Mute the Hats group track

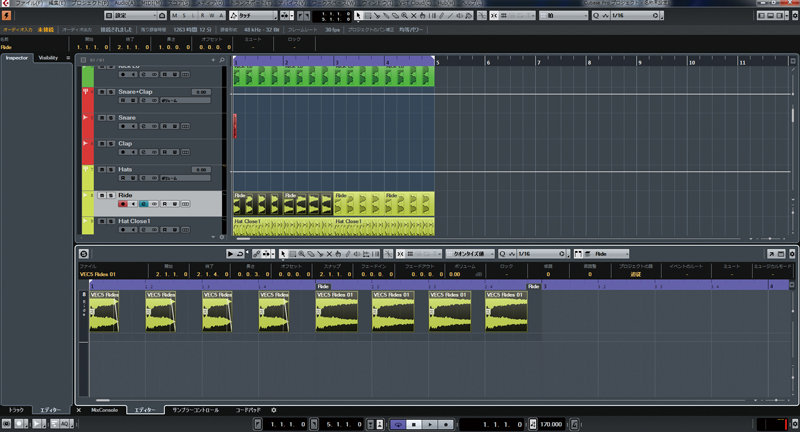(101, 169)
